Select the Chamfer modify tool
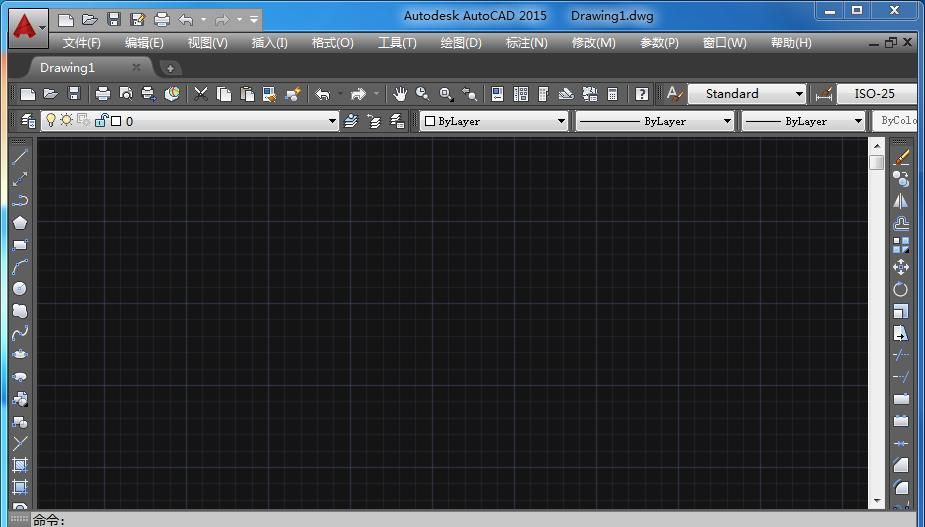 point(901,466)
